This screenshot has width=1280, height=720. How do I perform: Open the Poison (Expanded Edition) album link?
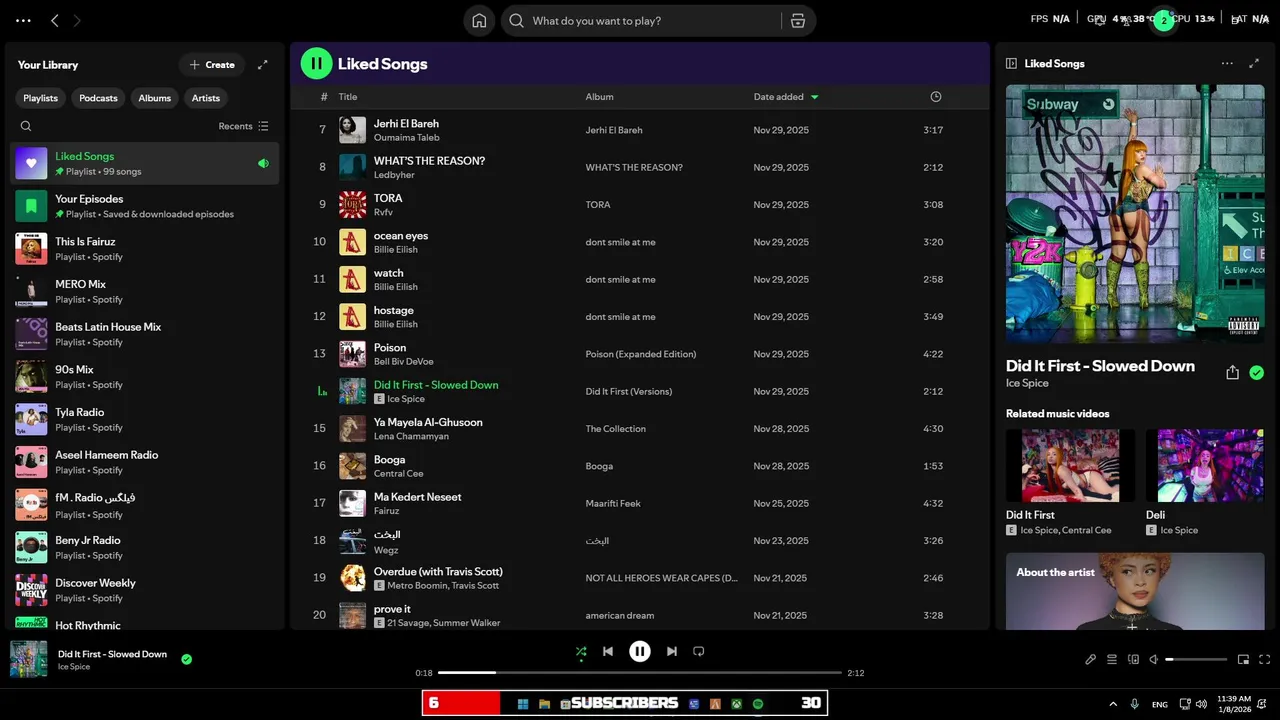click(641, 354)
